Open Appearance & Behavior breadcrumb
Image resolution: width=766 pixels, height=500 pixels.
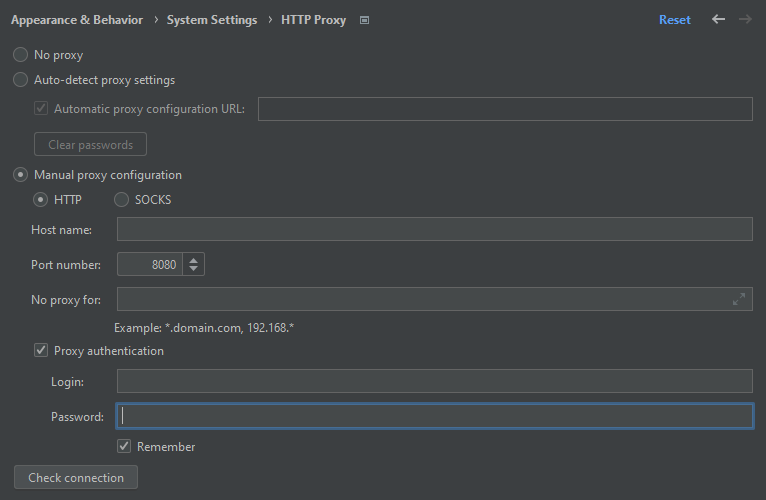[x=77, y=20]
